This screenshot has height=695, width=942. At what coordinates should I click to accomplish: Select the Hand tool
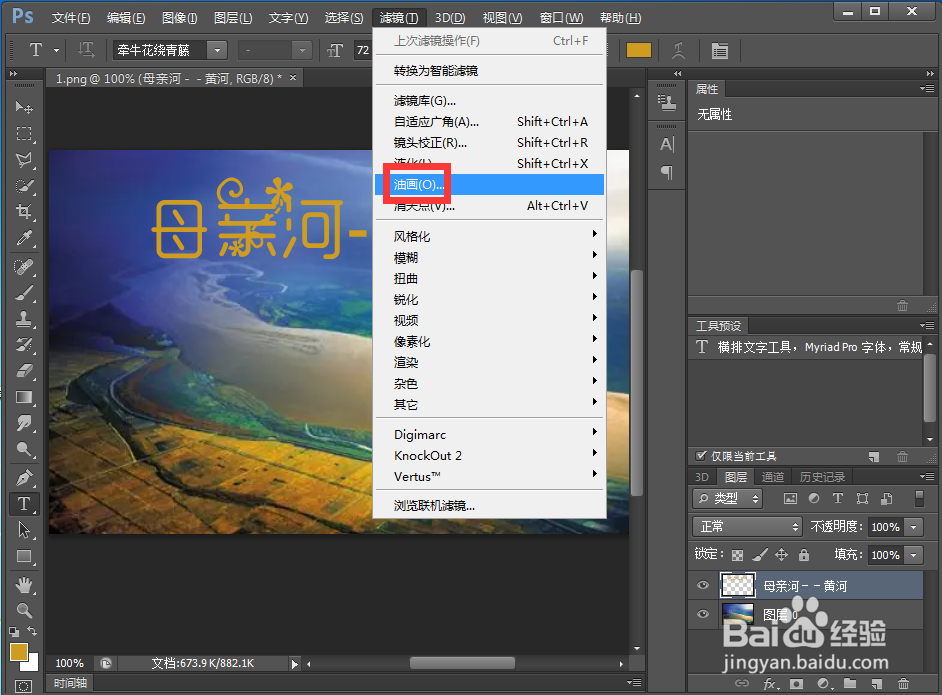pos(24,584)
